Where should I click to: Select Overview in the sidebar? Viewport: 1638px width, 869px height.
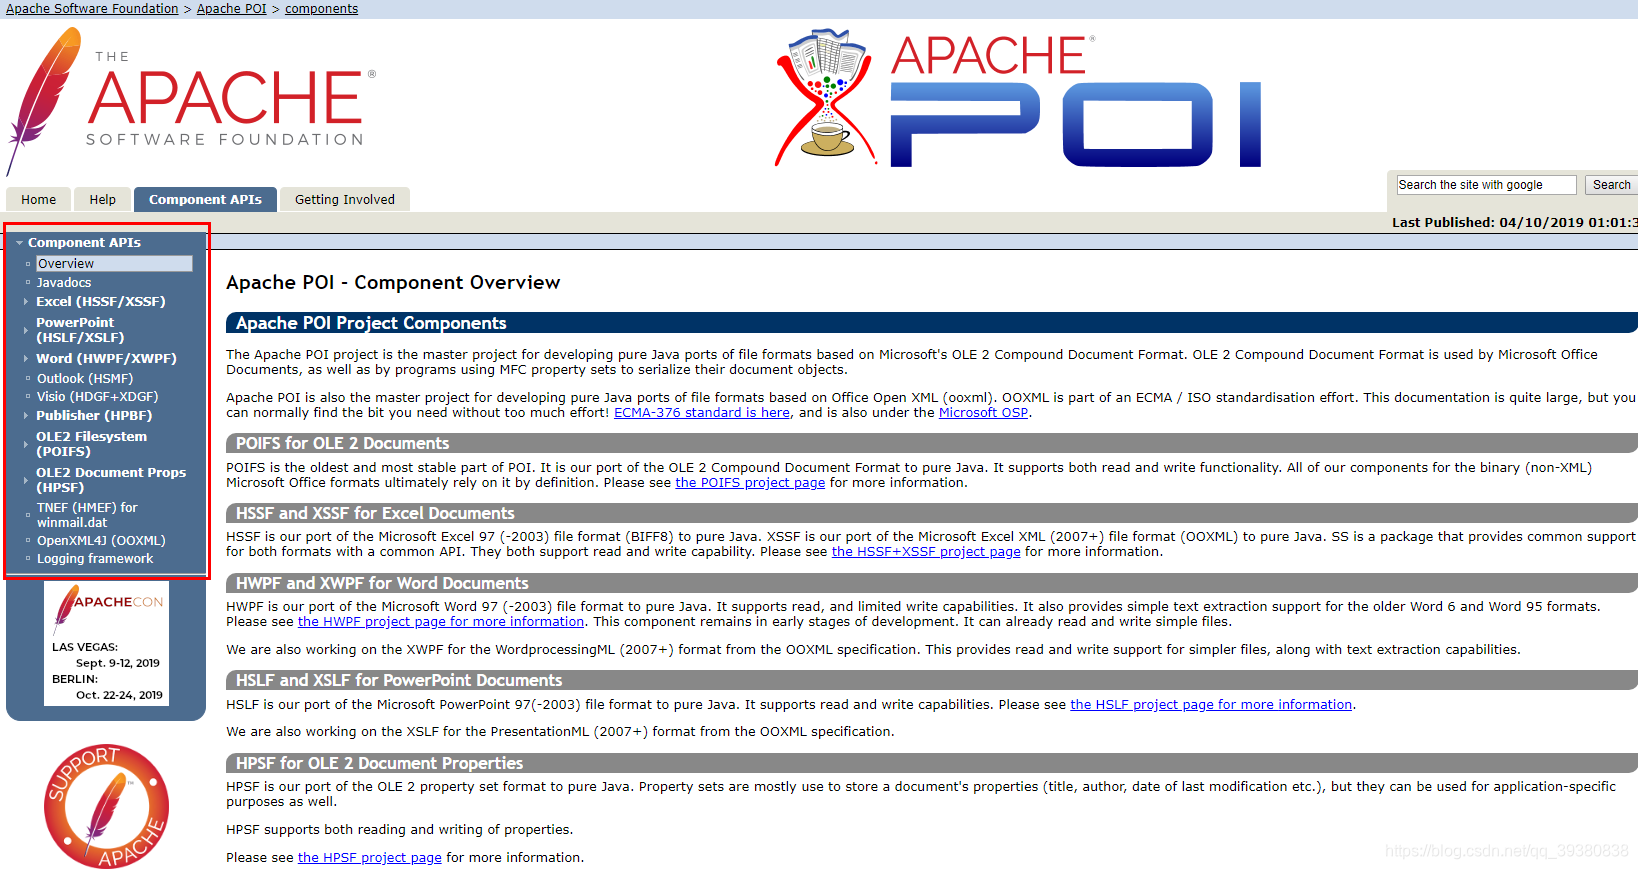(x=114, y=263)
